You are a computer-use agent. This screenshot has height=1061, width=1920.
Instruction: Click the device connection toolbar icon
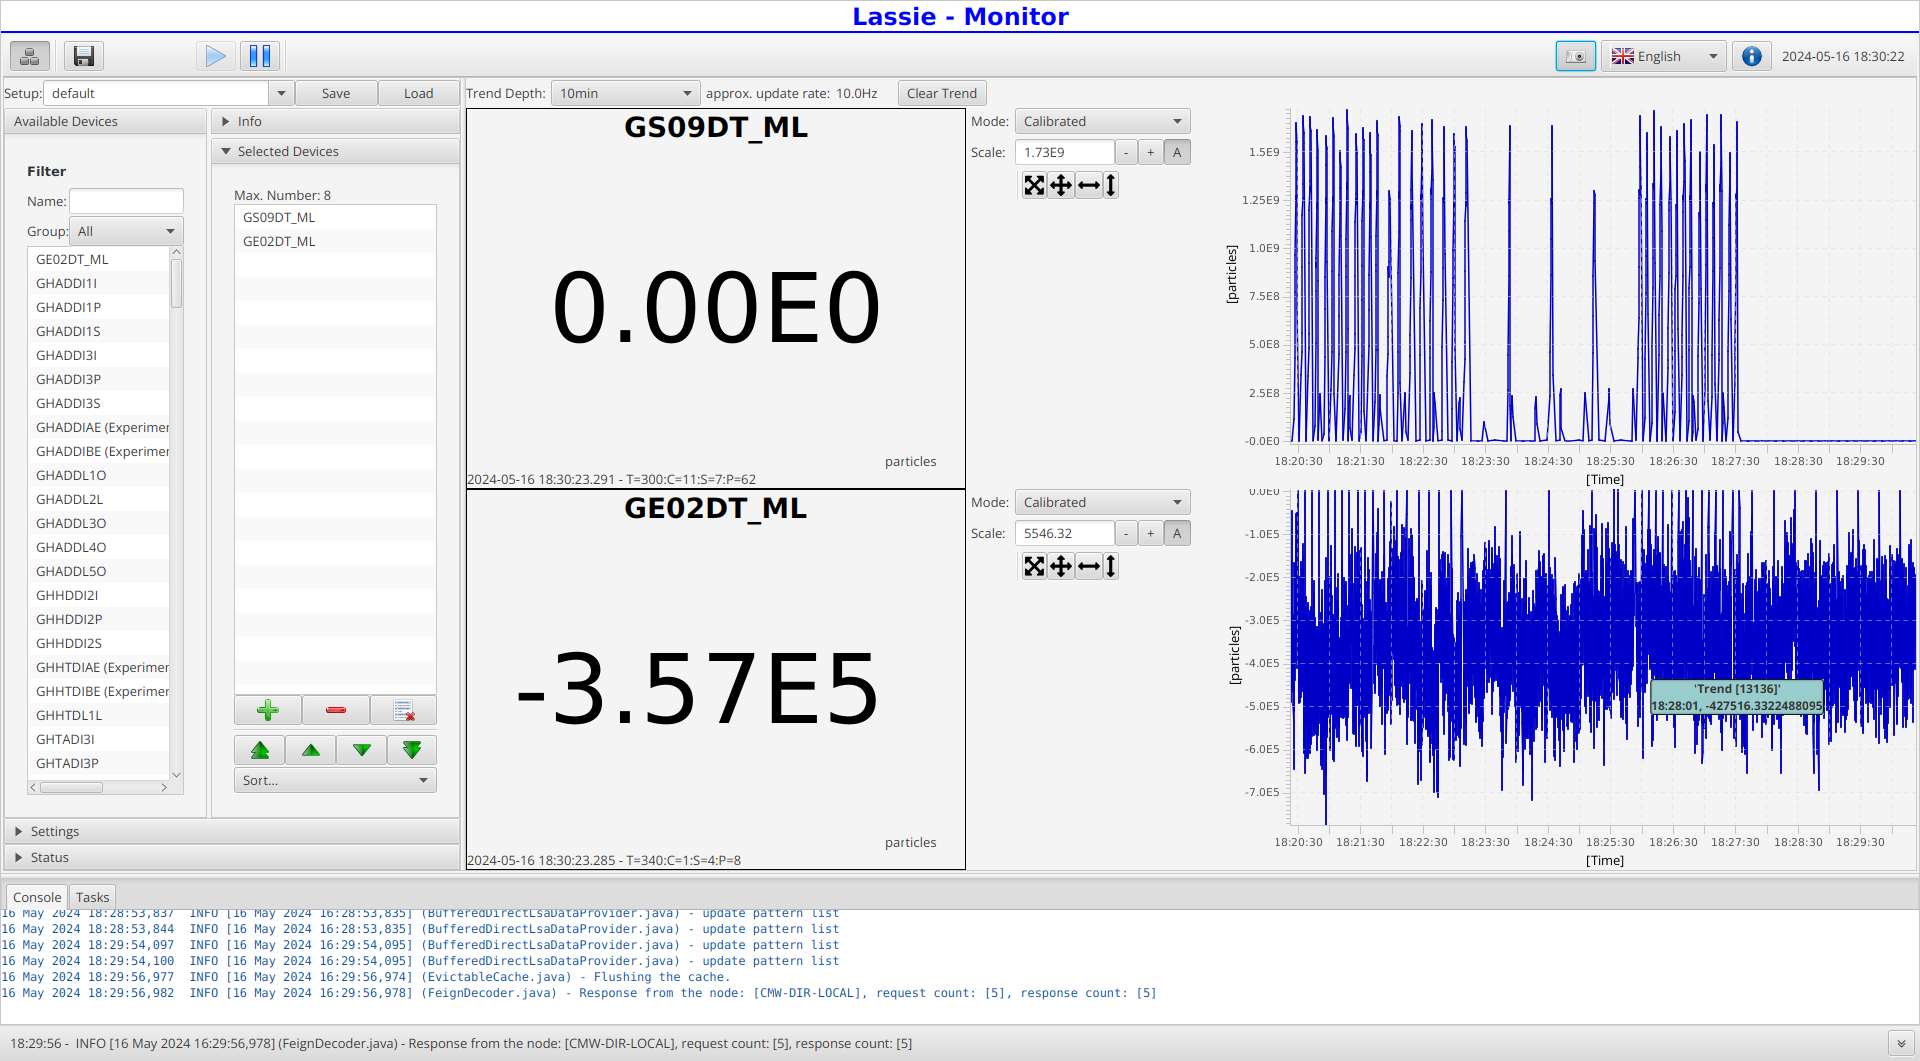pyautogui.click(x=30, y=56)
